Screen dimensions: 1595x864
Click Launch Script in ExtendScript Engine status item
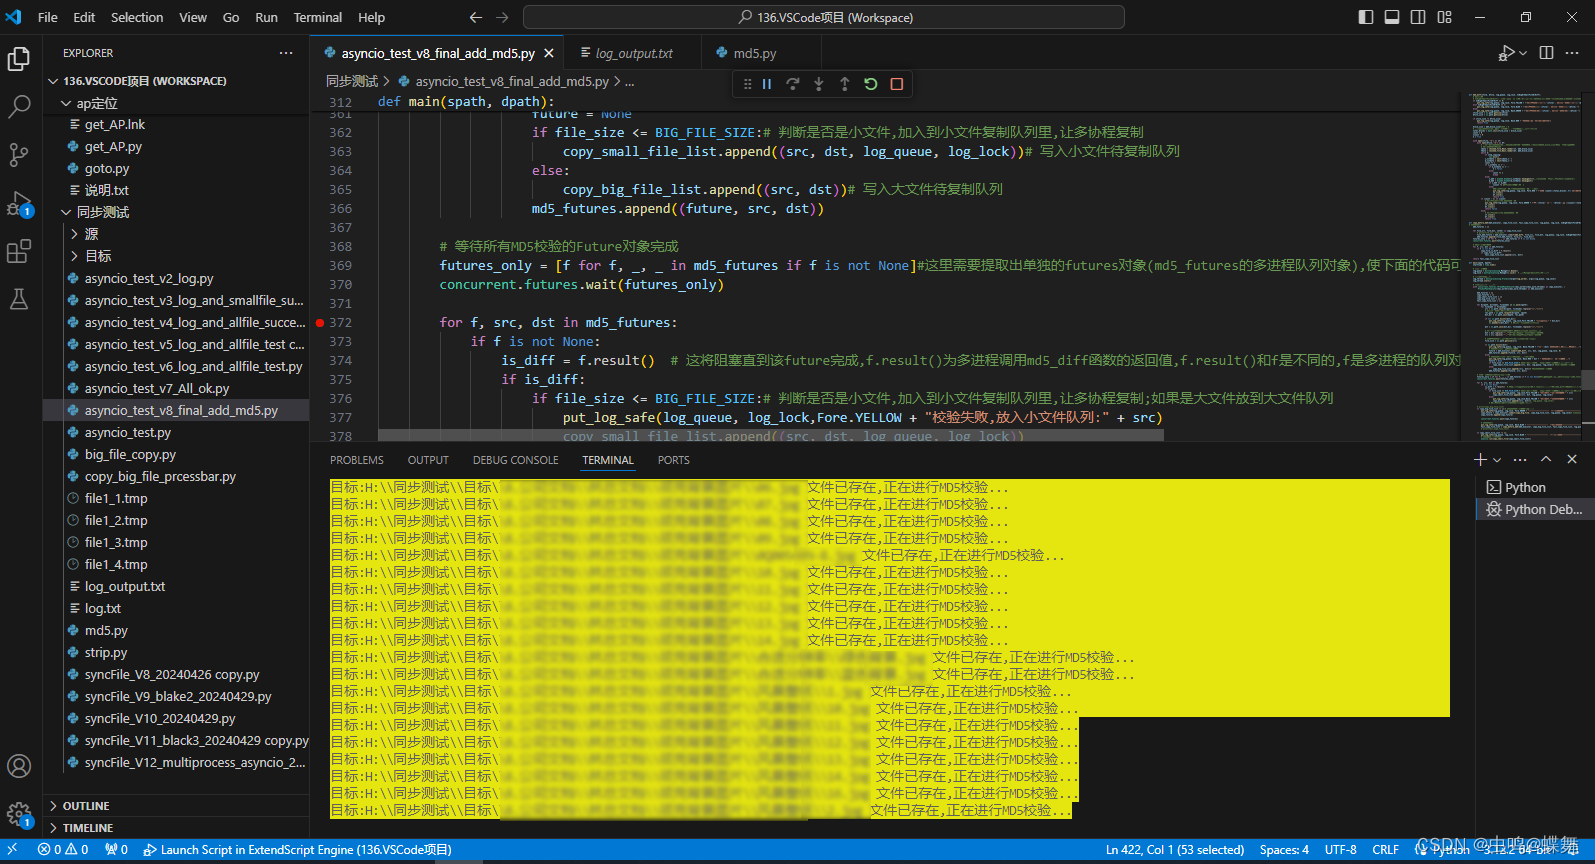coord(297,850)
